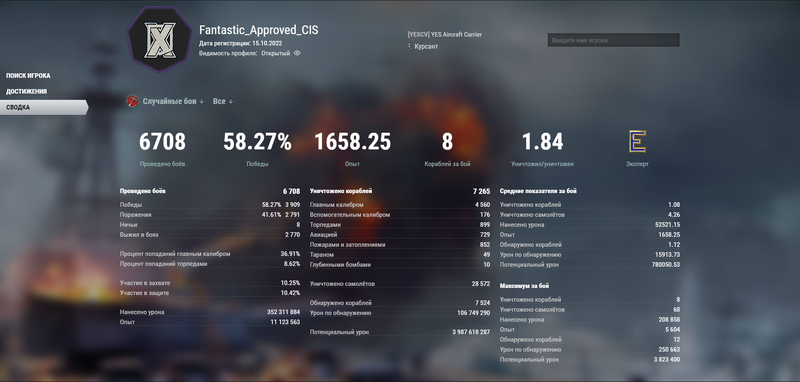Click the 15913.73 spotting damage value

pyautogui.click(x=669, y=254)
